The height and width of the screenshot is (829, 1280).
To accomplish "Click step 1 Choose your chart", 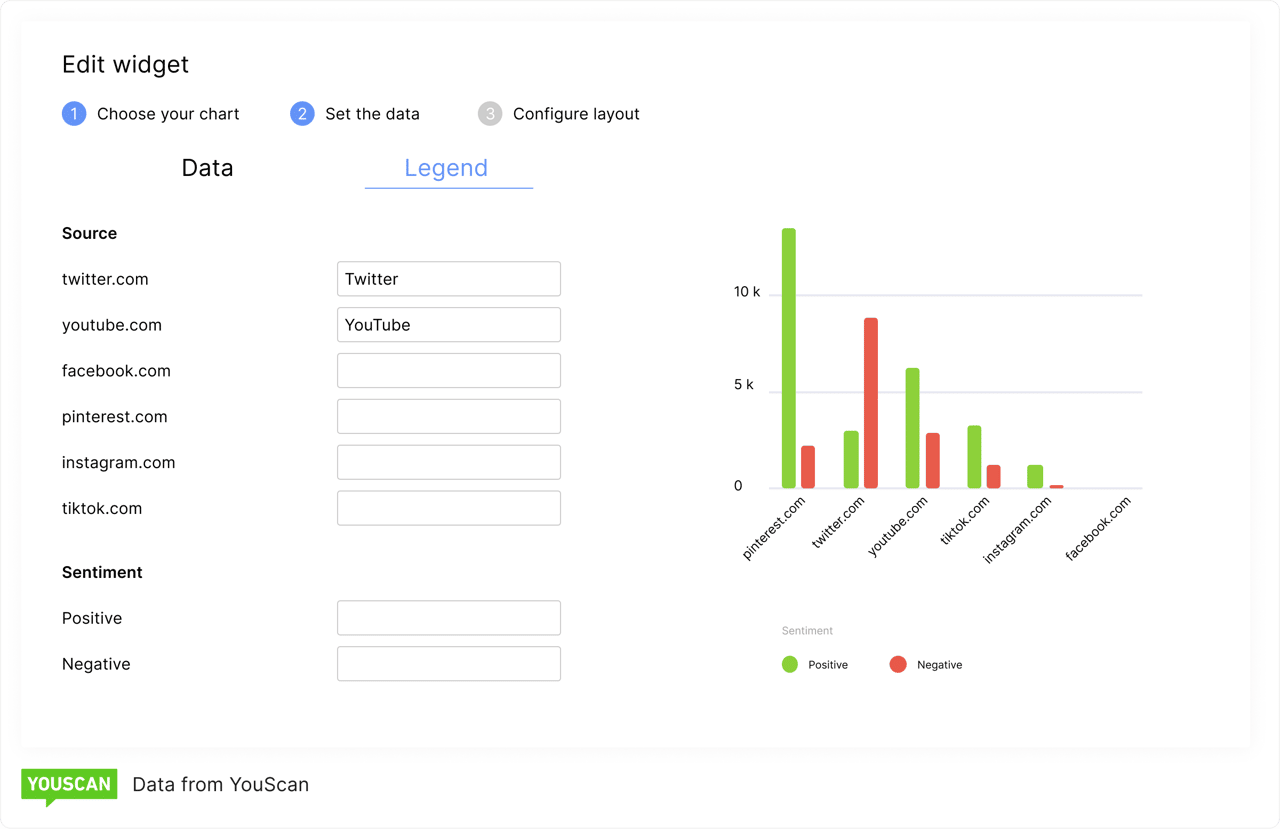I will pos(151,113).
